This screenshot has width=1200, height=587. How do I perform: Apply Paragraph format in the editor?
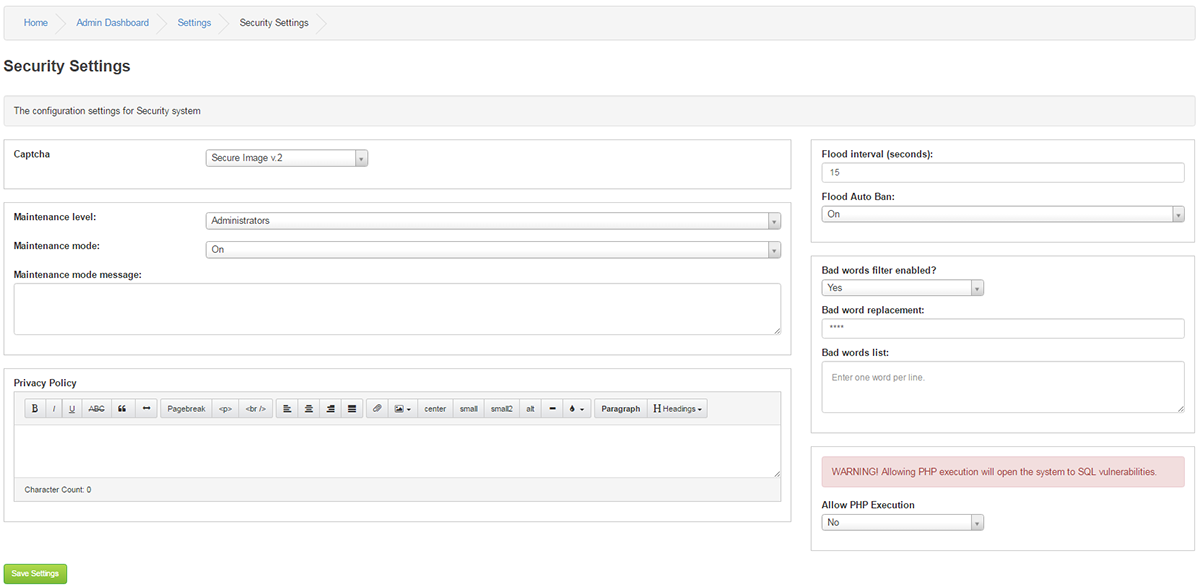coord(621,408)
